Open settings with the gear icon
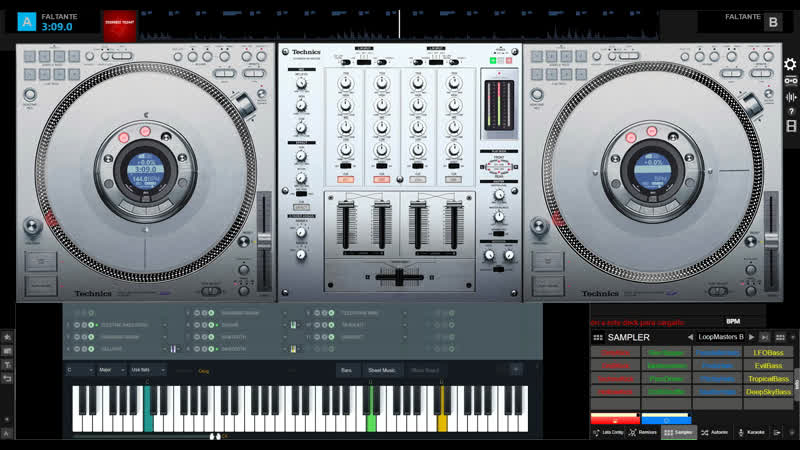800x450 pixels. [790, 64]
